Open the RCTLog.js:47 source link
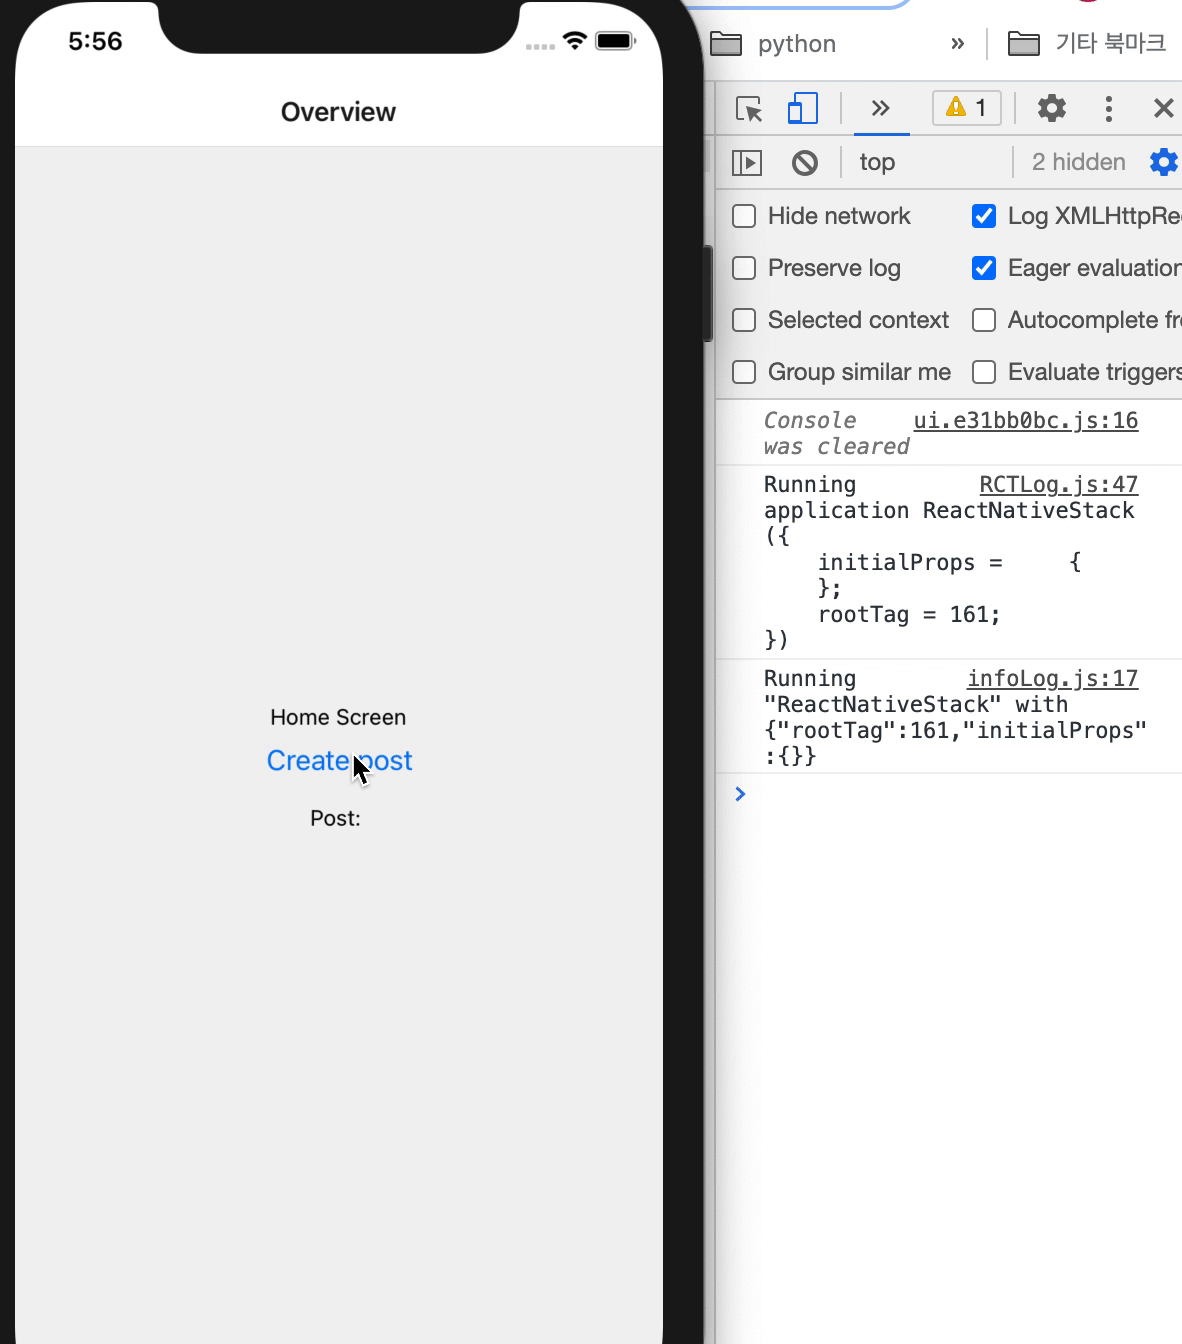The height and width of the screenshot is (1344, 1182). [x=1058, y=485]
